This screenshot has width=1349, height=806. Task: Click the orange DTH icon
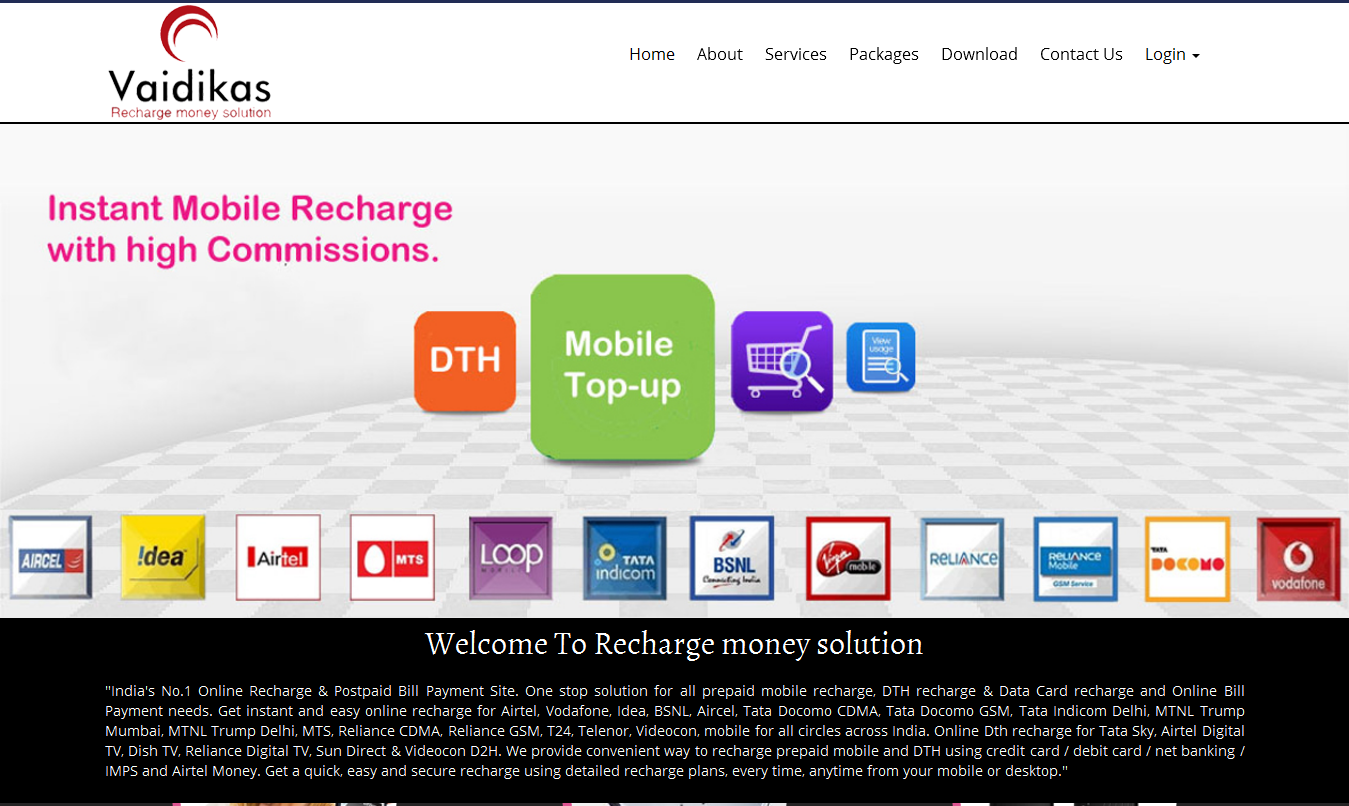(465, 361)
